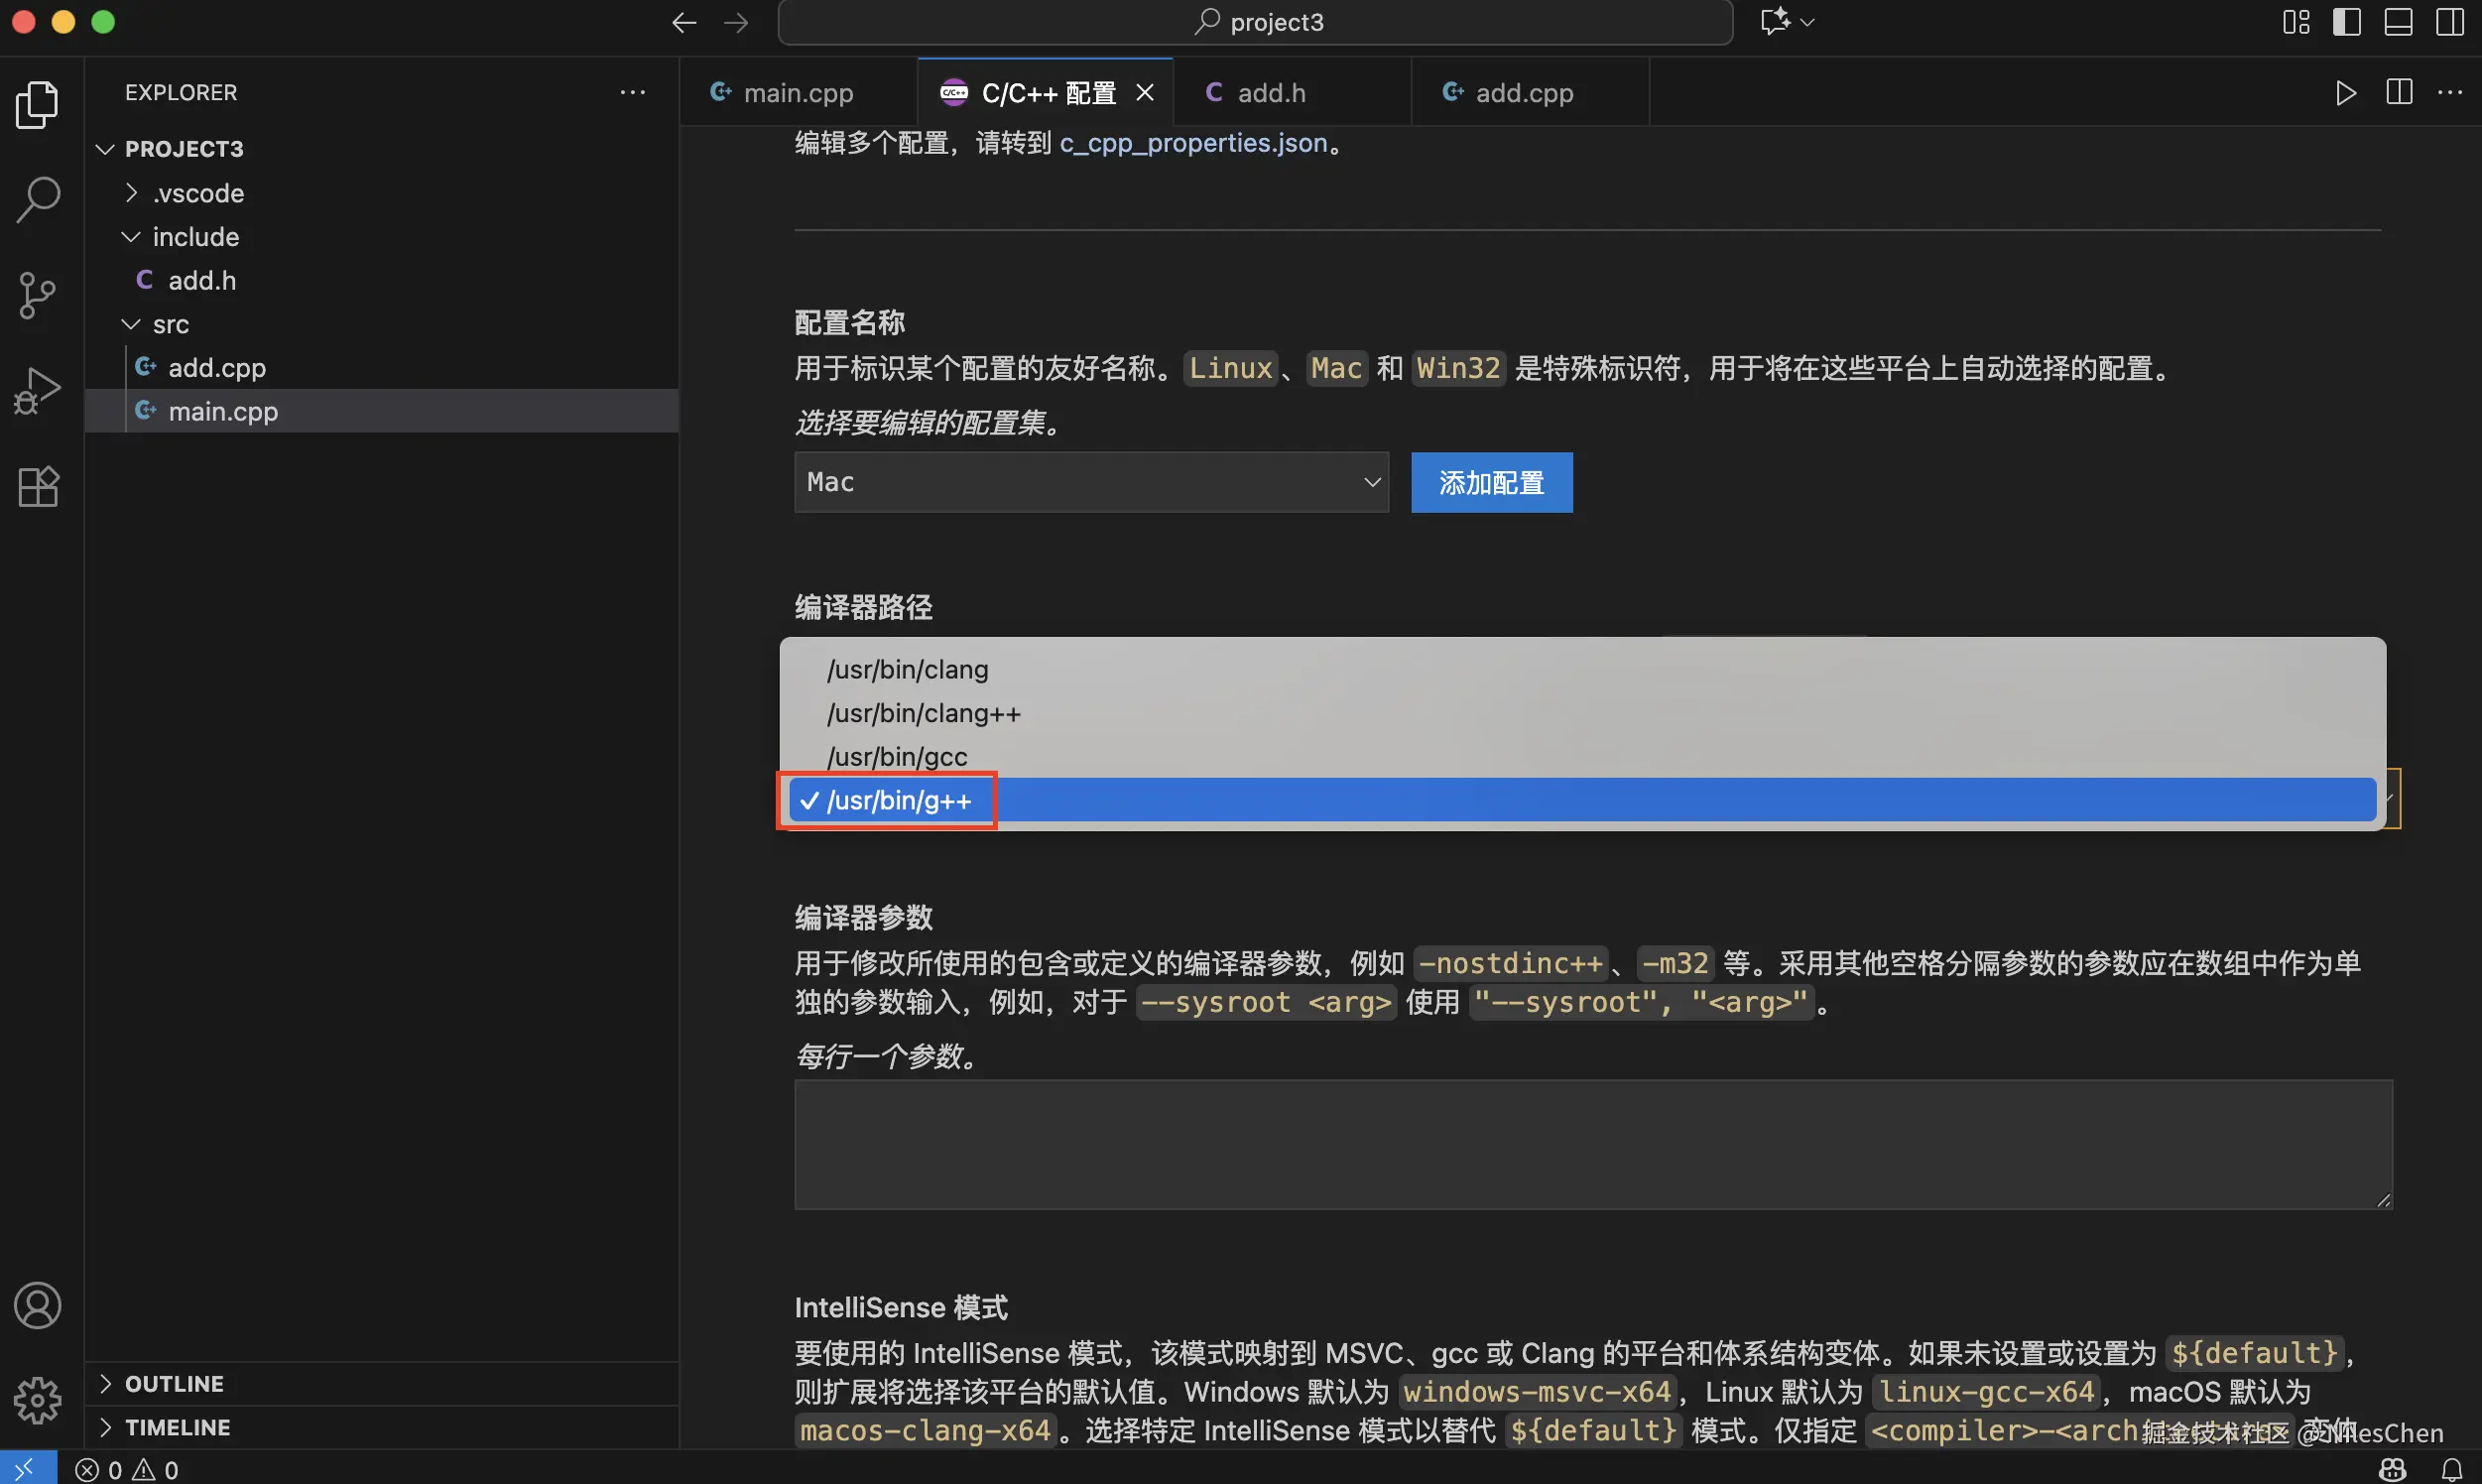Click the 添加配置 button

[1491, 482]
